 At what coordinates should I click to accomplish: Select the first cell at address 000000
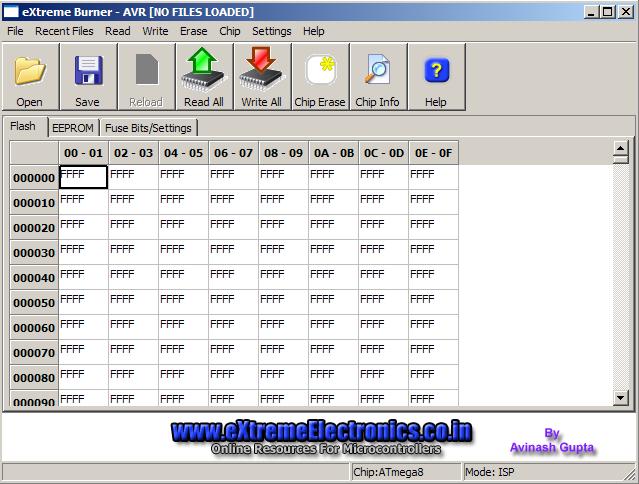tap(84, 177)
